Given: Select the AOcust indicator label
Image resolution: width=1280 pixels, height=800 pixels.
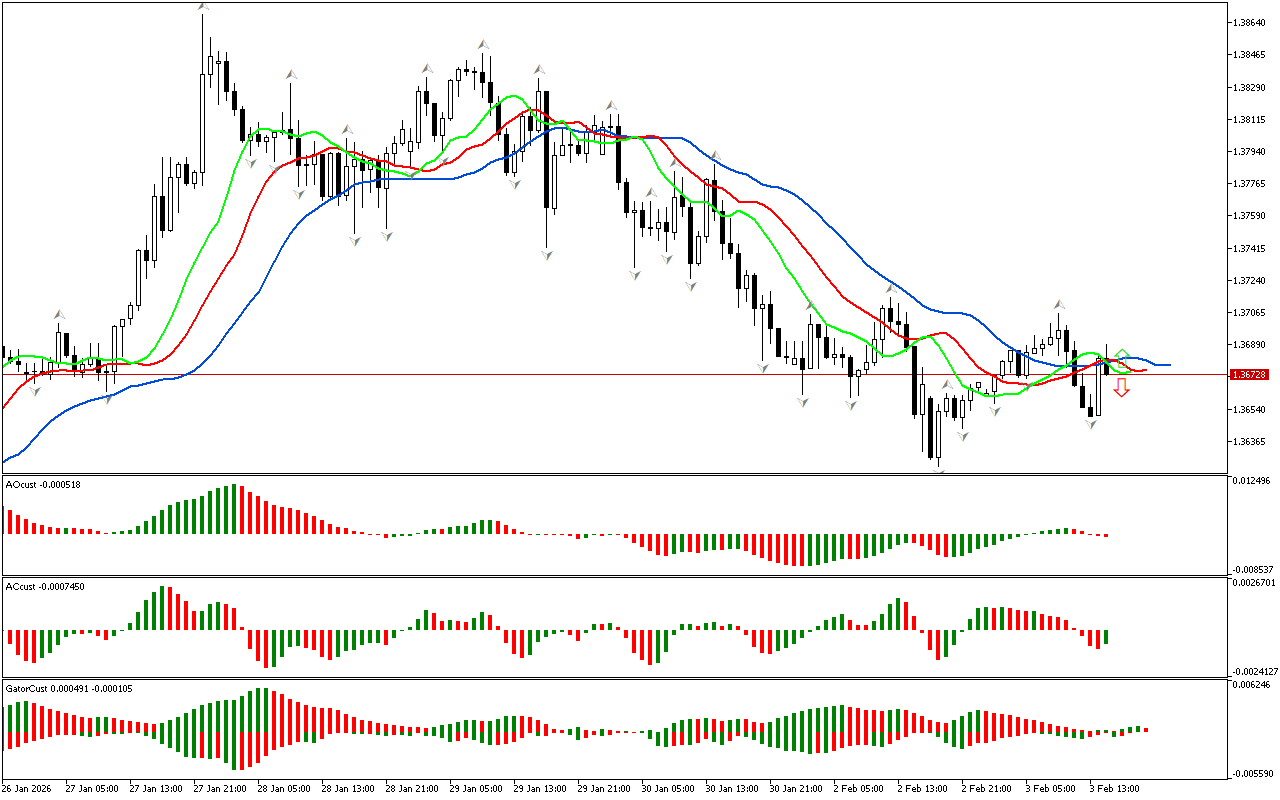Looking at the screenshot, I should click(43, 485).
